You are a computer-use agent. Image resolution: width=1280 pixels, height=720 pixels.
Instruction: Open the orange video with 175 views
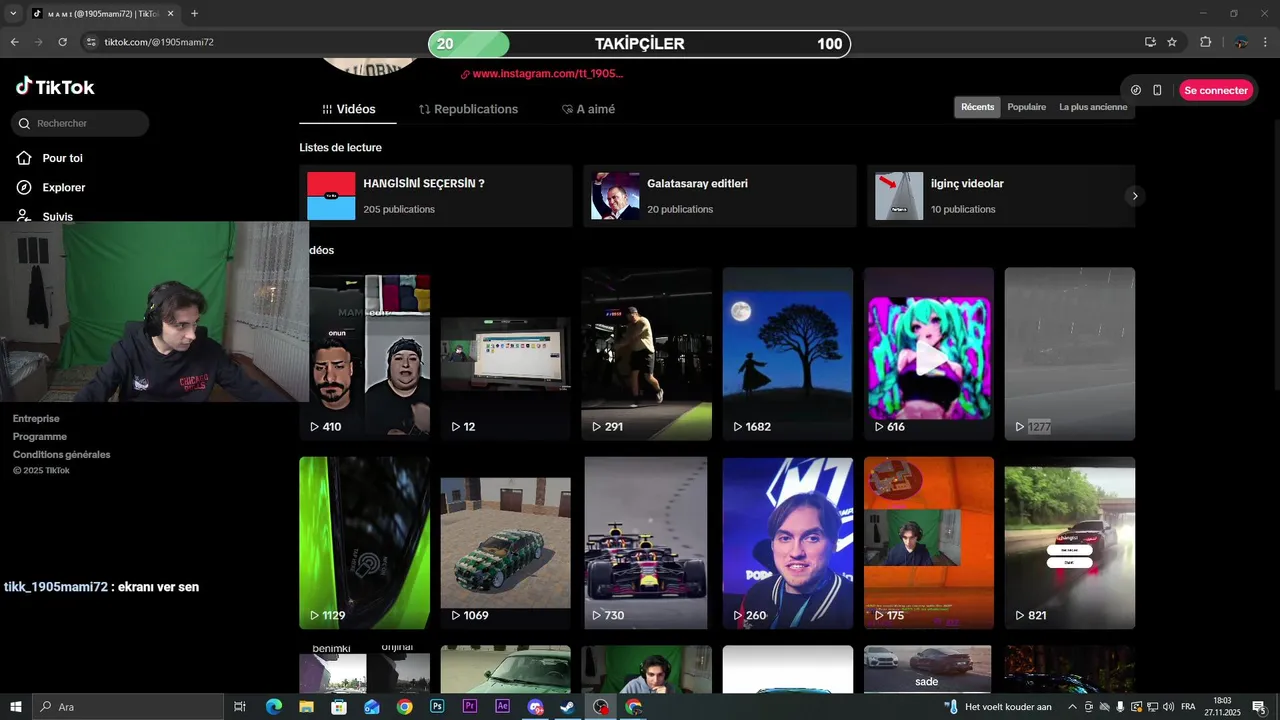[x=929, y=543]
